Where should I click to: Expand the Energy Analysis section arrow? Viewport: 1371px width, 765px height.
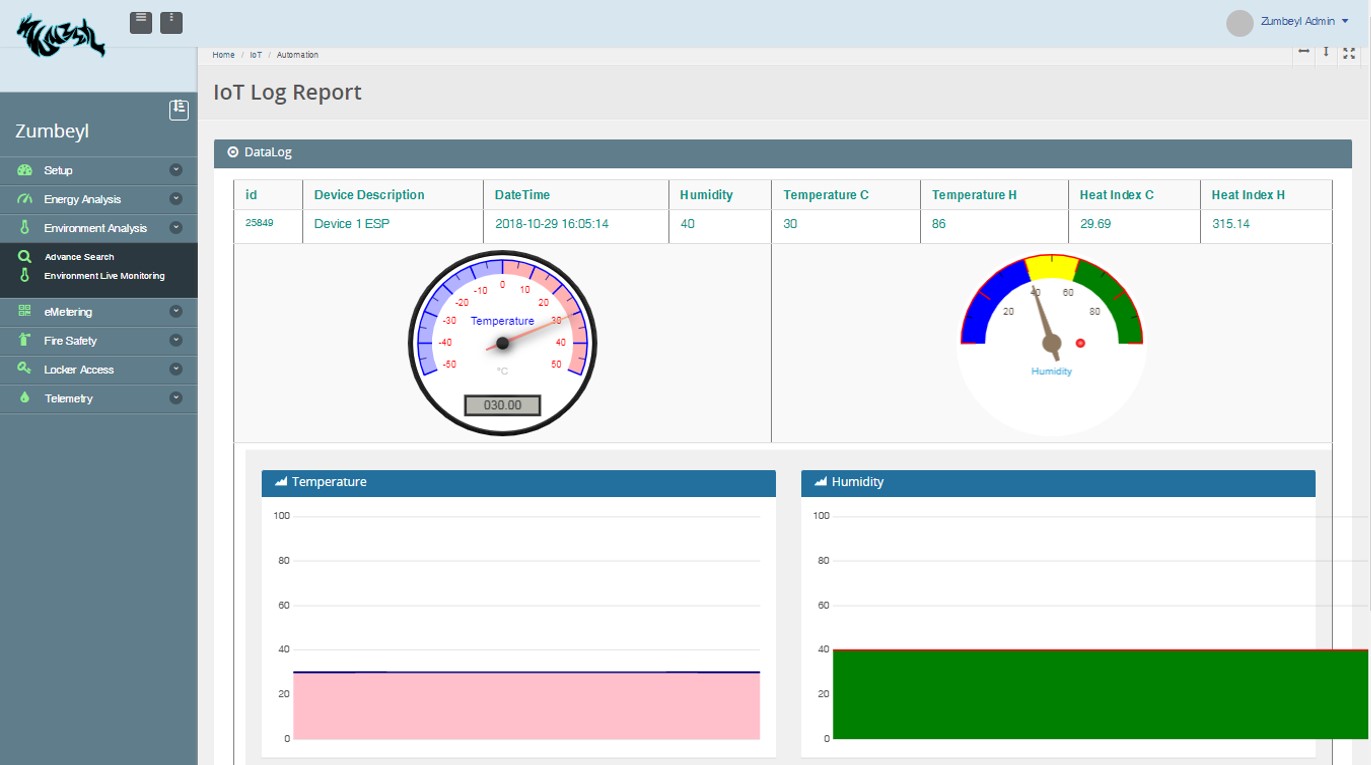click(176, 200)
